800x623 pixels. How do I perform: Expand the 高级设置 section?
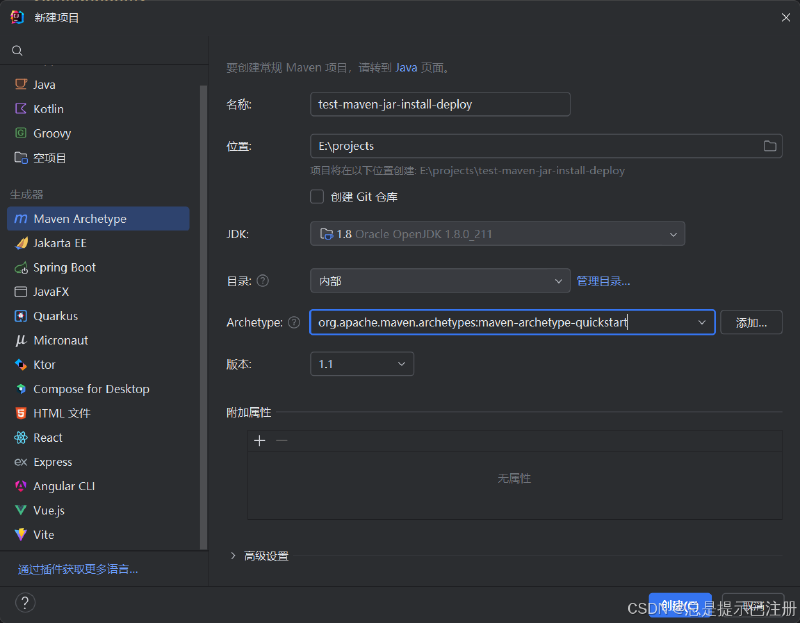[233, 556]
